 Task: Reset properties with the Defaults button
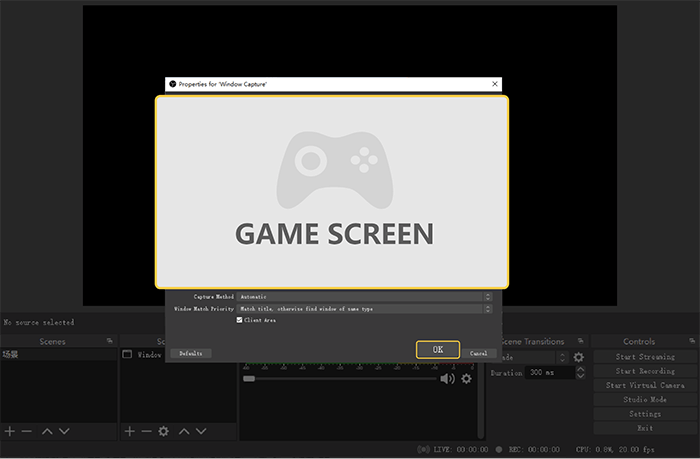[190, 353]
